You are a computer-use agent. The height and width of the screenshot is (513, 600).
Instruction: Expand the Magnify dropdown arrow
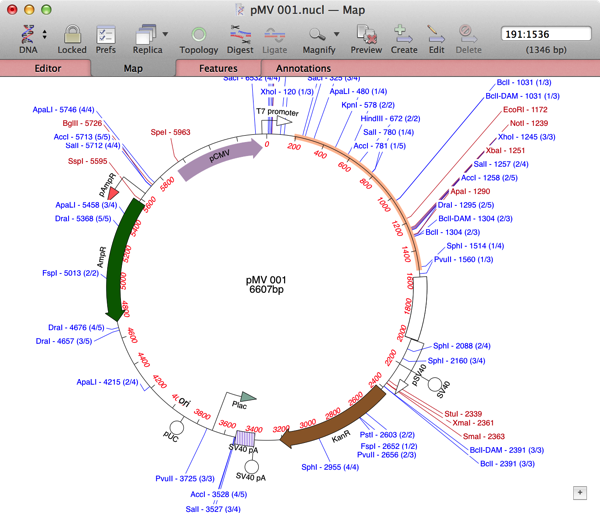pyautogui.click(x=337, y=36)
